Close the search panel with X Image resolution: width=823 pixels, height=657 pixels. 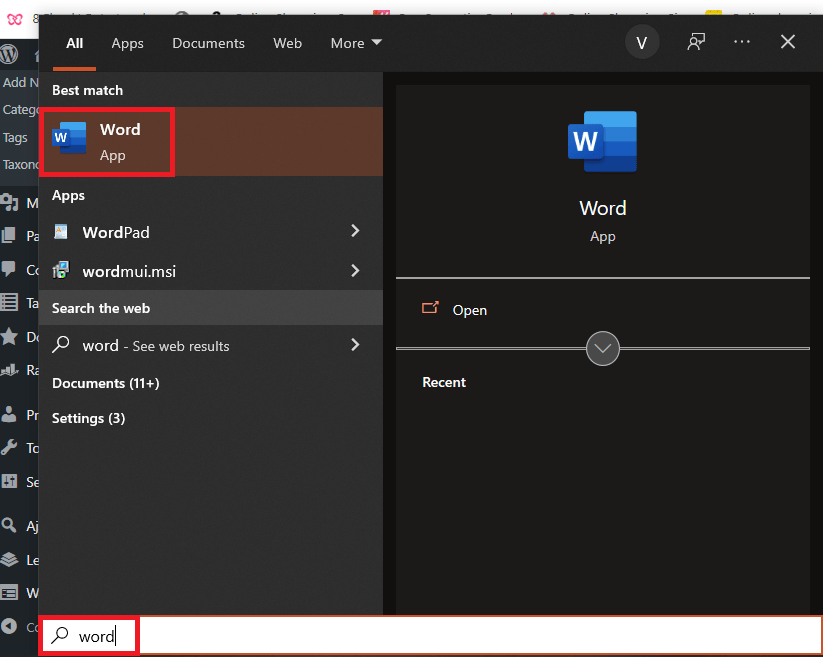pos(787,41)
